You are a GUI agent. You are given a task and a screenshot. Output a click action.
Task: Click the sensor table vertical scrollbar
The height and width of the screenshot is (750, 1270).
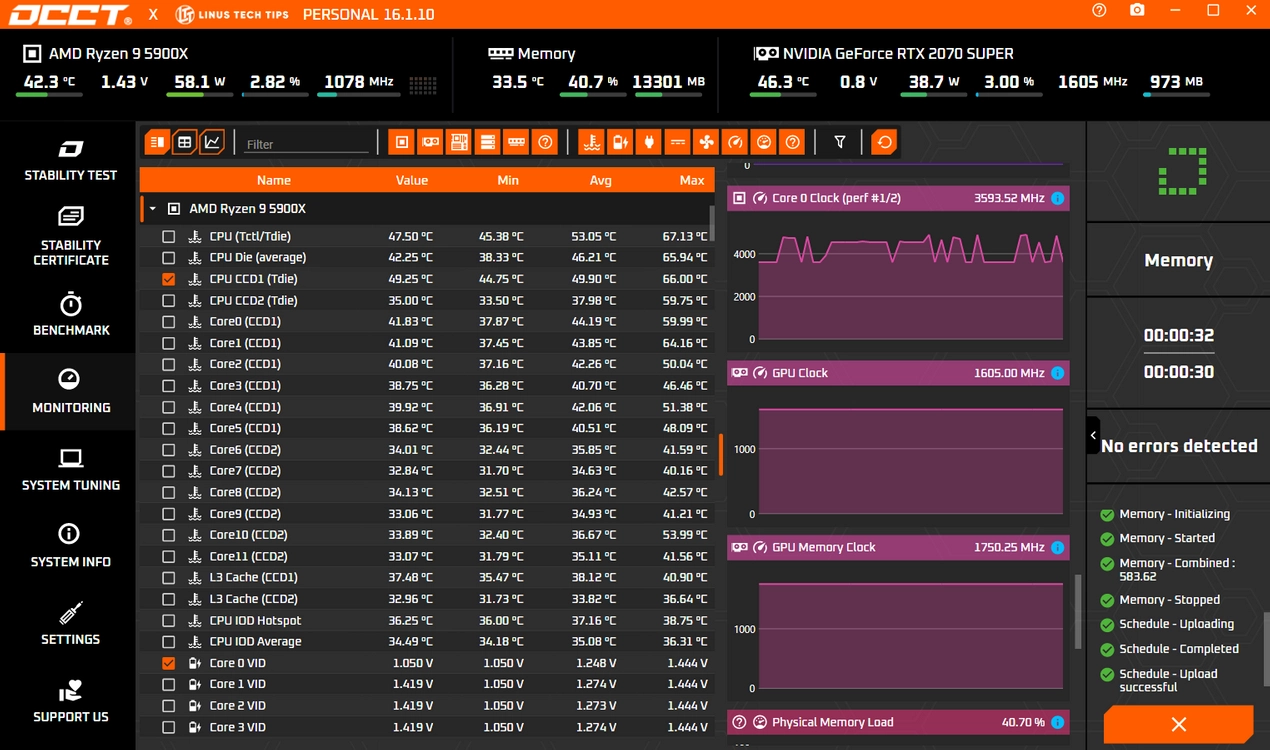[x=712, y=223]
